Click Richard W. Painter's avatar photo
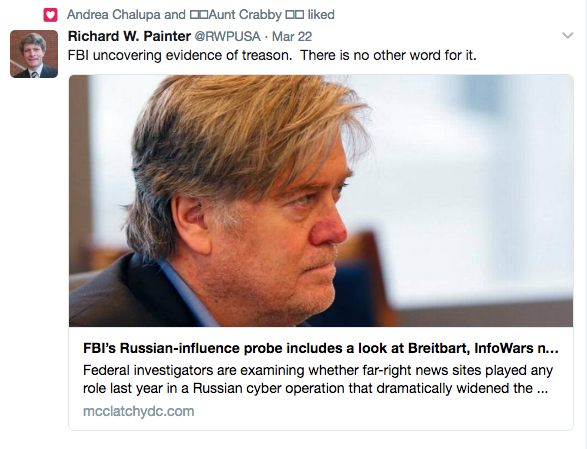 tap(34, 54)
